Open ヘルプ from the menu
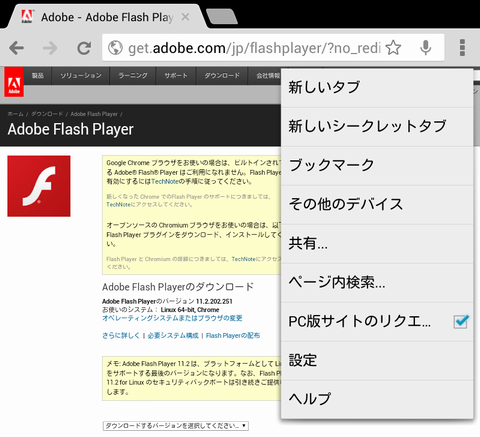This screenshot has height=437, width=480. pos(377,399)
